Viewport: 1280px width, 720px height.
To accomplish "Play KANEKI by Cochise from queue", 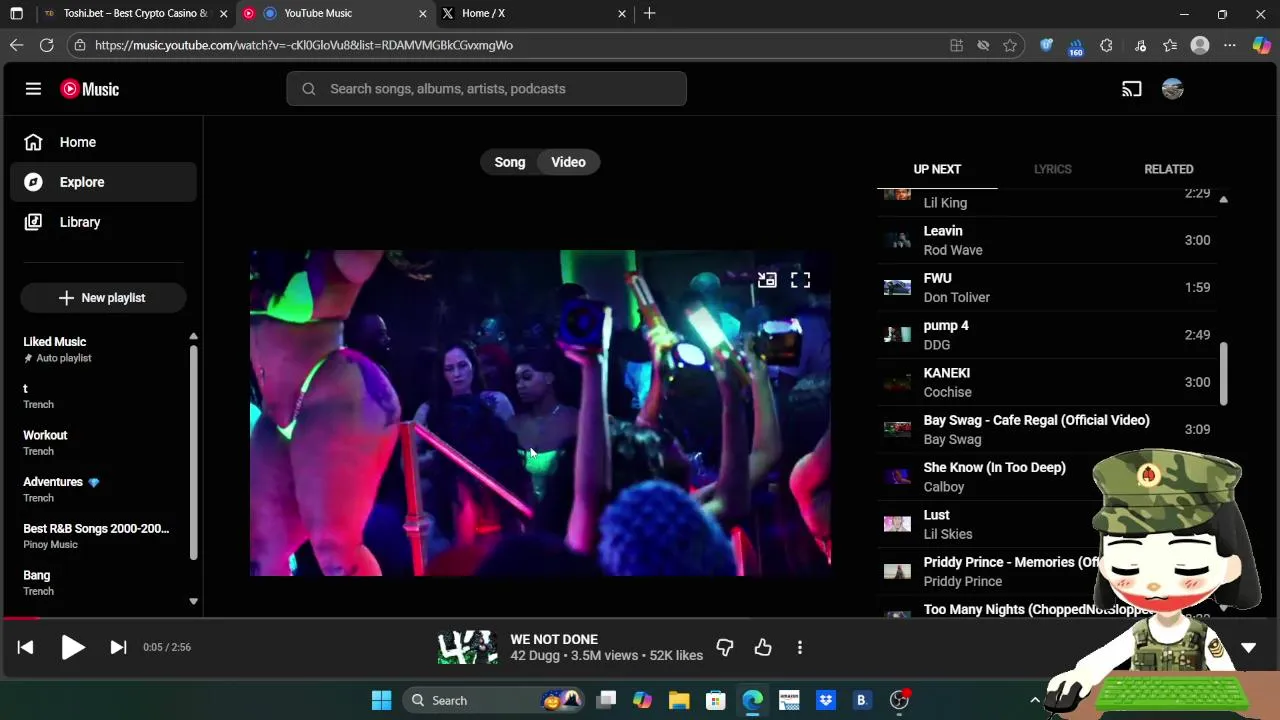I will pos(1047,382).
